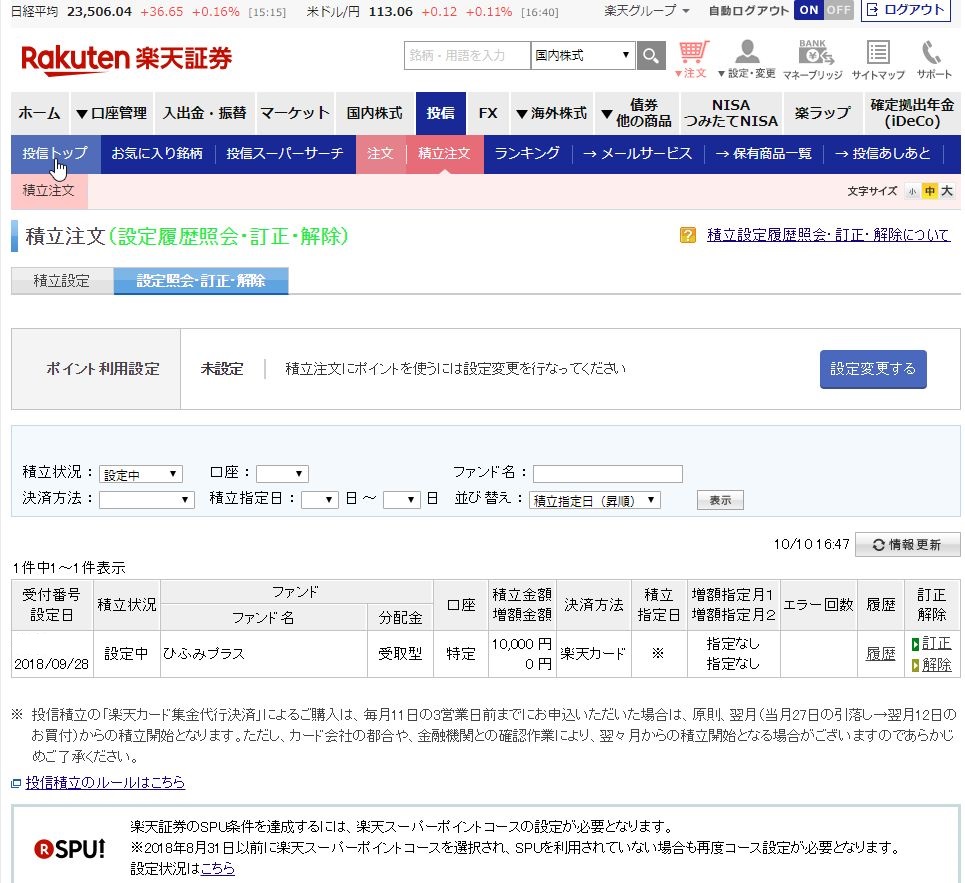Screen dimensions: 965x883
Task: Open the 口座 dropdown
Action: click(x=282, y=473)
